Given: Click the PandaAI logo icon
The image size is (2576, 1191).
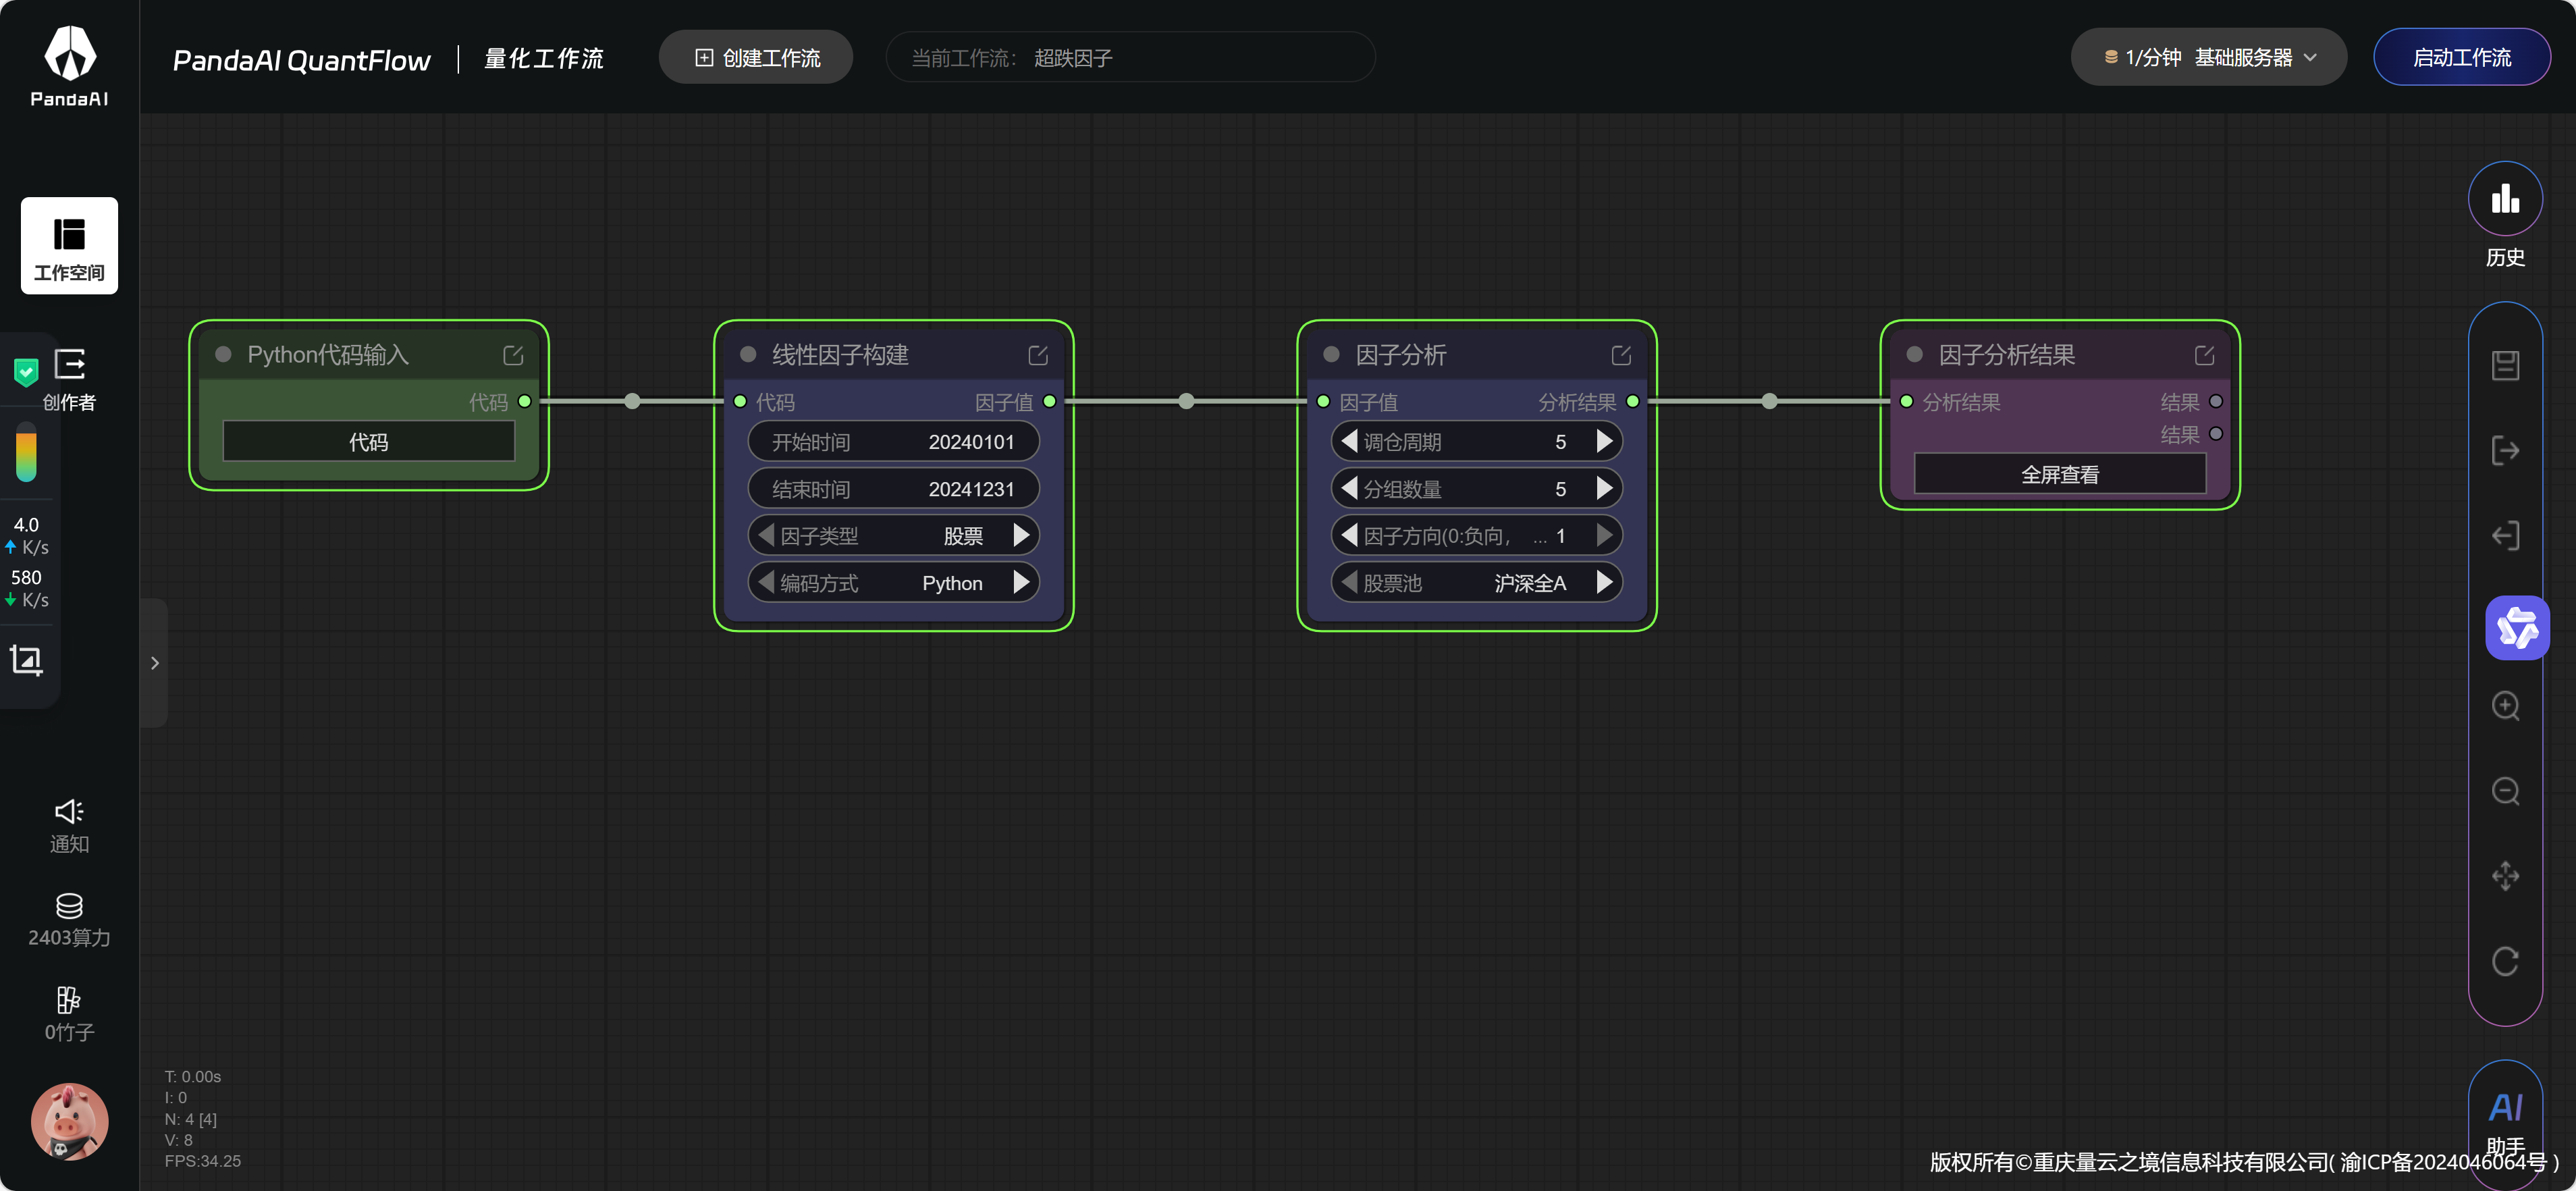Looking at the screenshot, I should click(69, 66).
